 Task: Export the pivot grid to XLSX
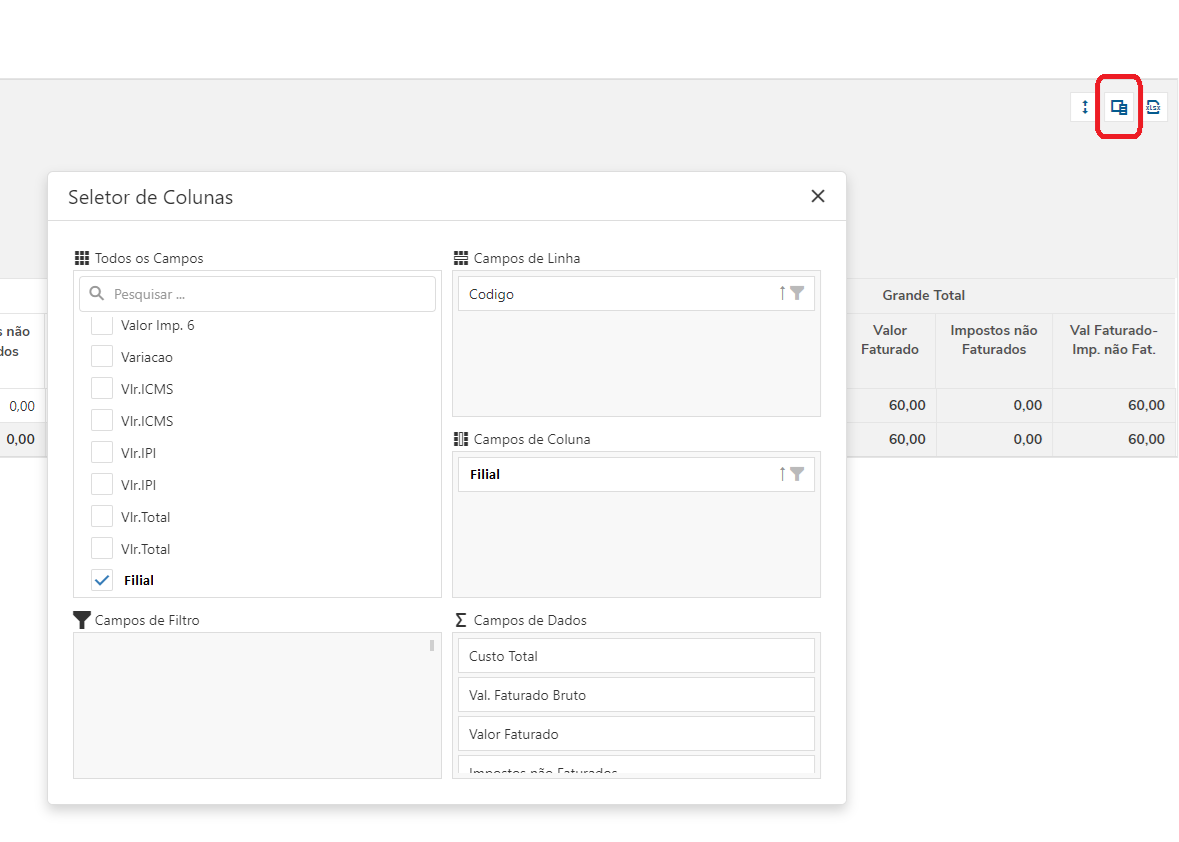[x=1153, y=107]
